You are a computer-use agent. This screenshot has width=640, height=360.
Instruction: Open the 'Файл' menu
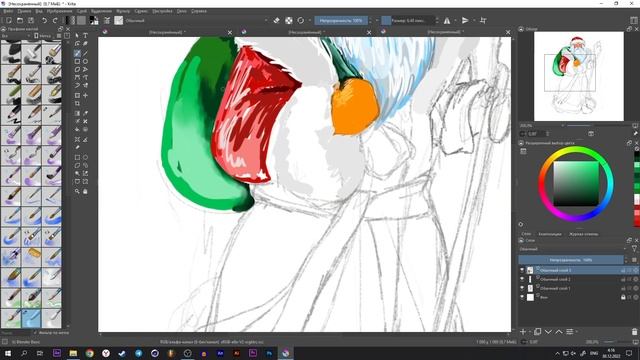coord(8,11)
